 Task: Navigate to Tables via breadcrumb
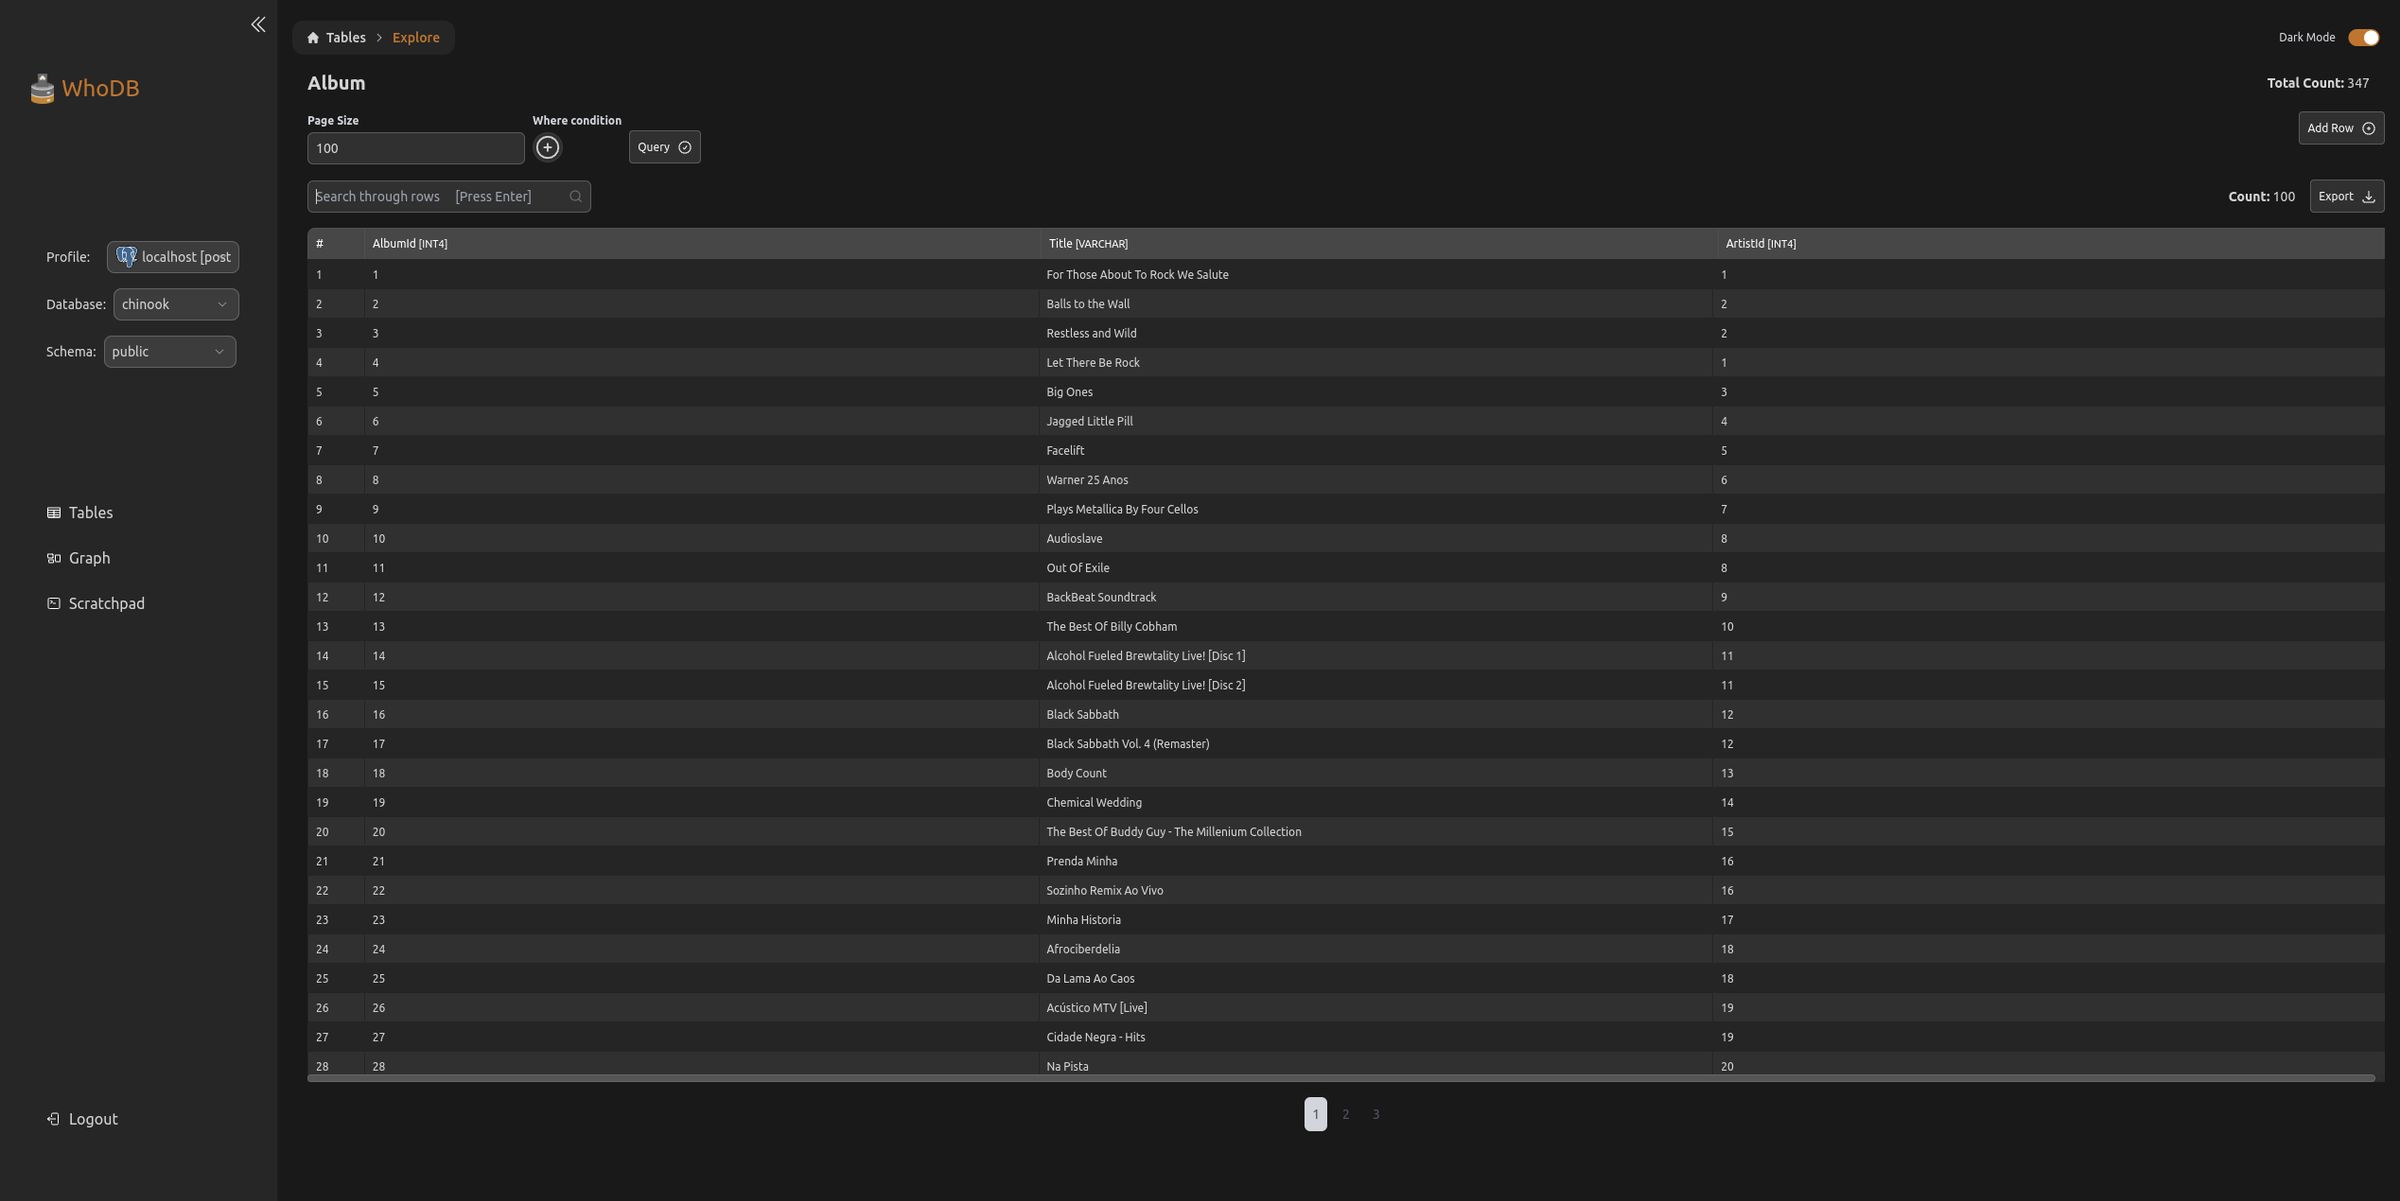(345, 37)
